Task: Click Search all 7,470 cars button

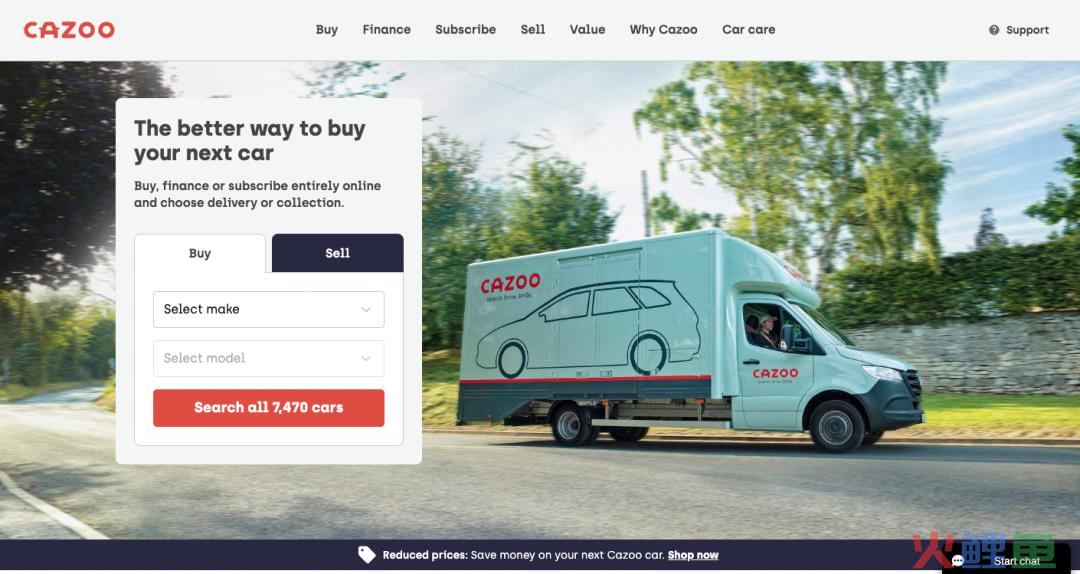Action: point(269,408)
